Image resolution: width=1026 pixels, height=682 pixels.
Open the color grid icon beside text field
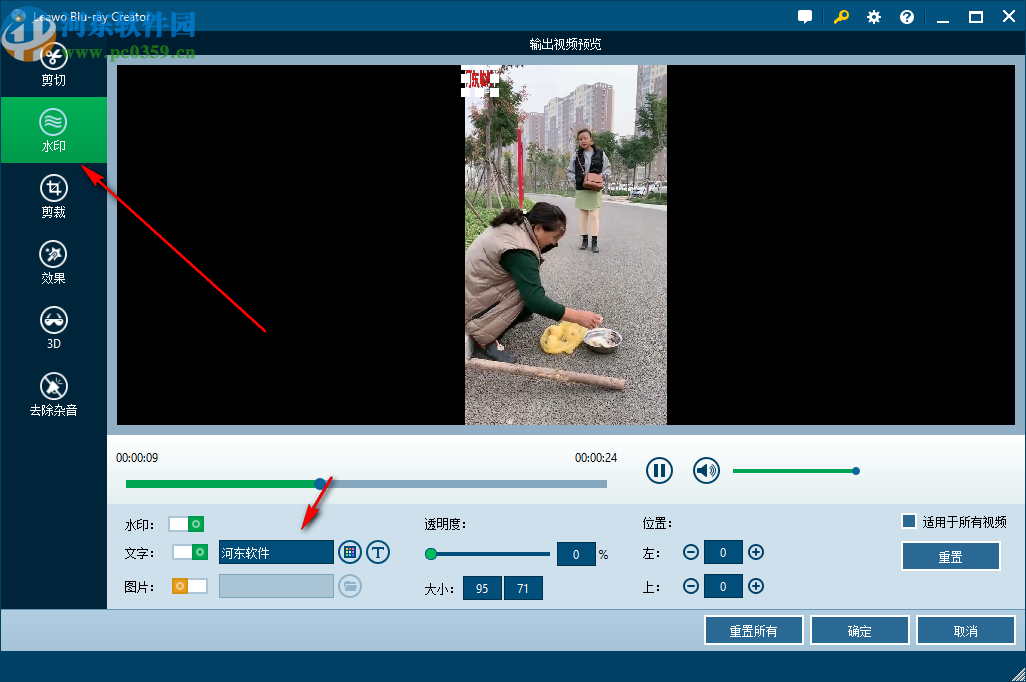pyautogui.click(x=349, y=552)
